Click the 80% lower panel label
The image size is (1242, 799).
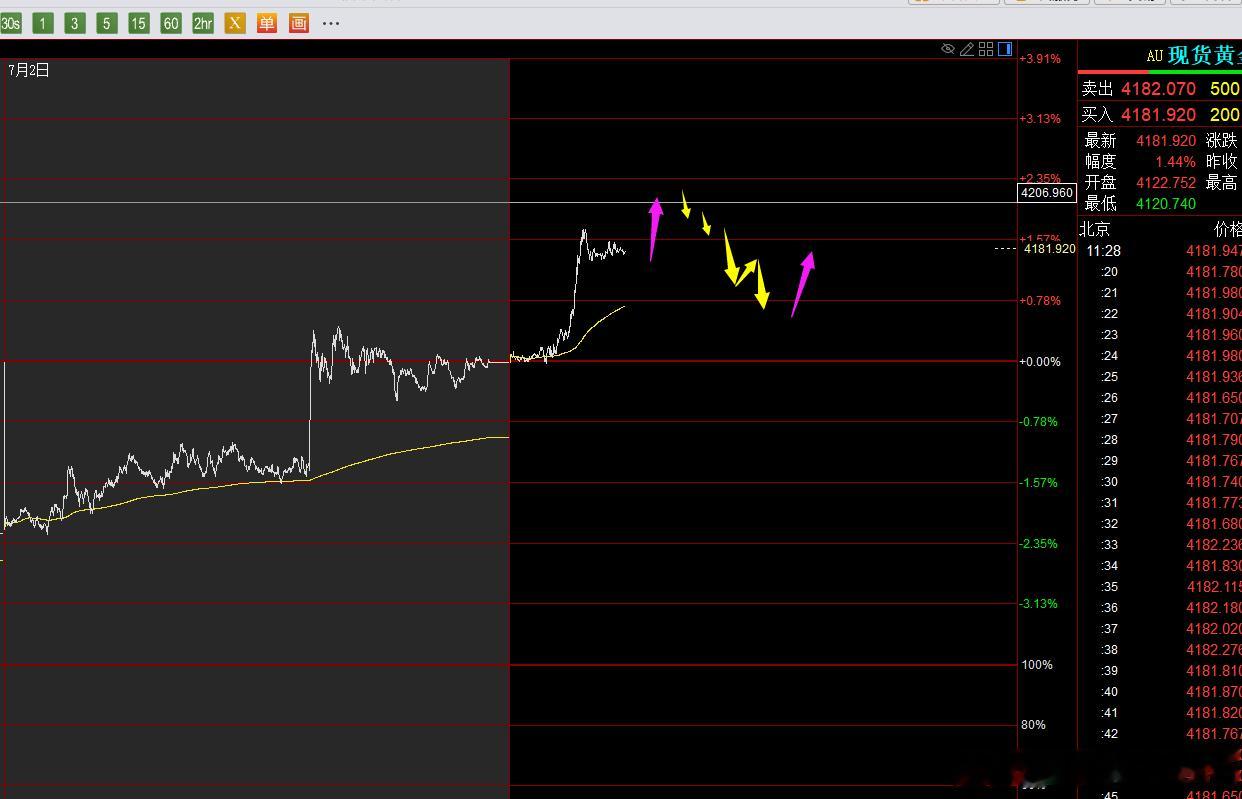1033,725
